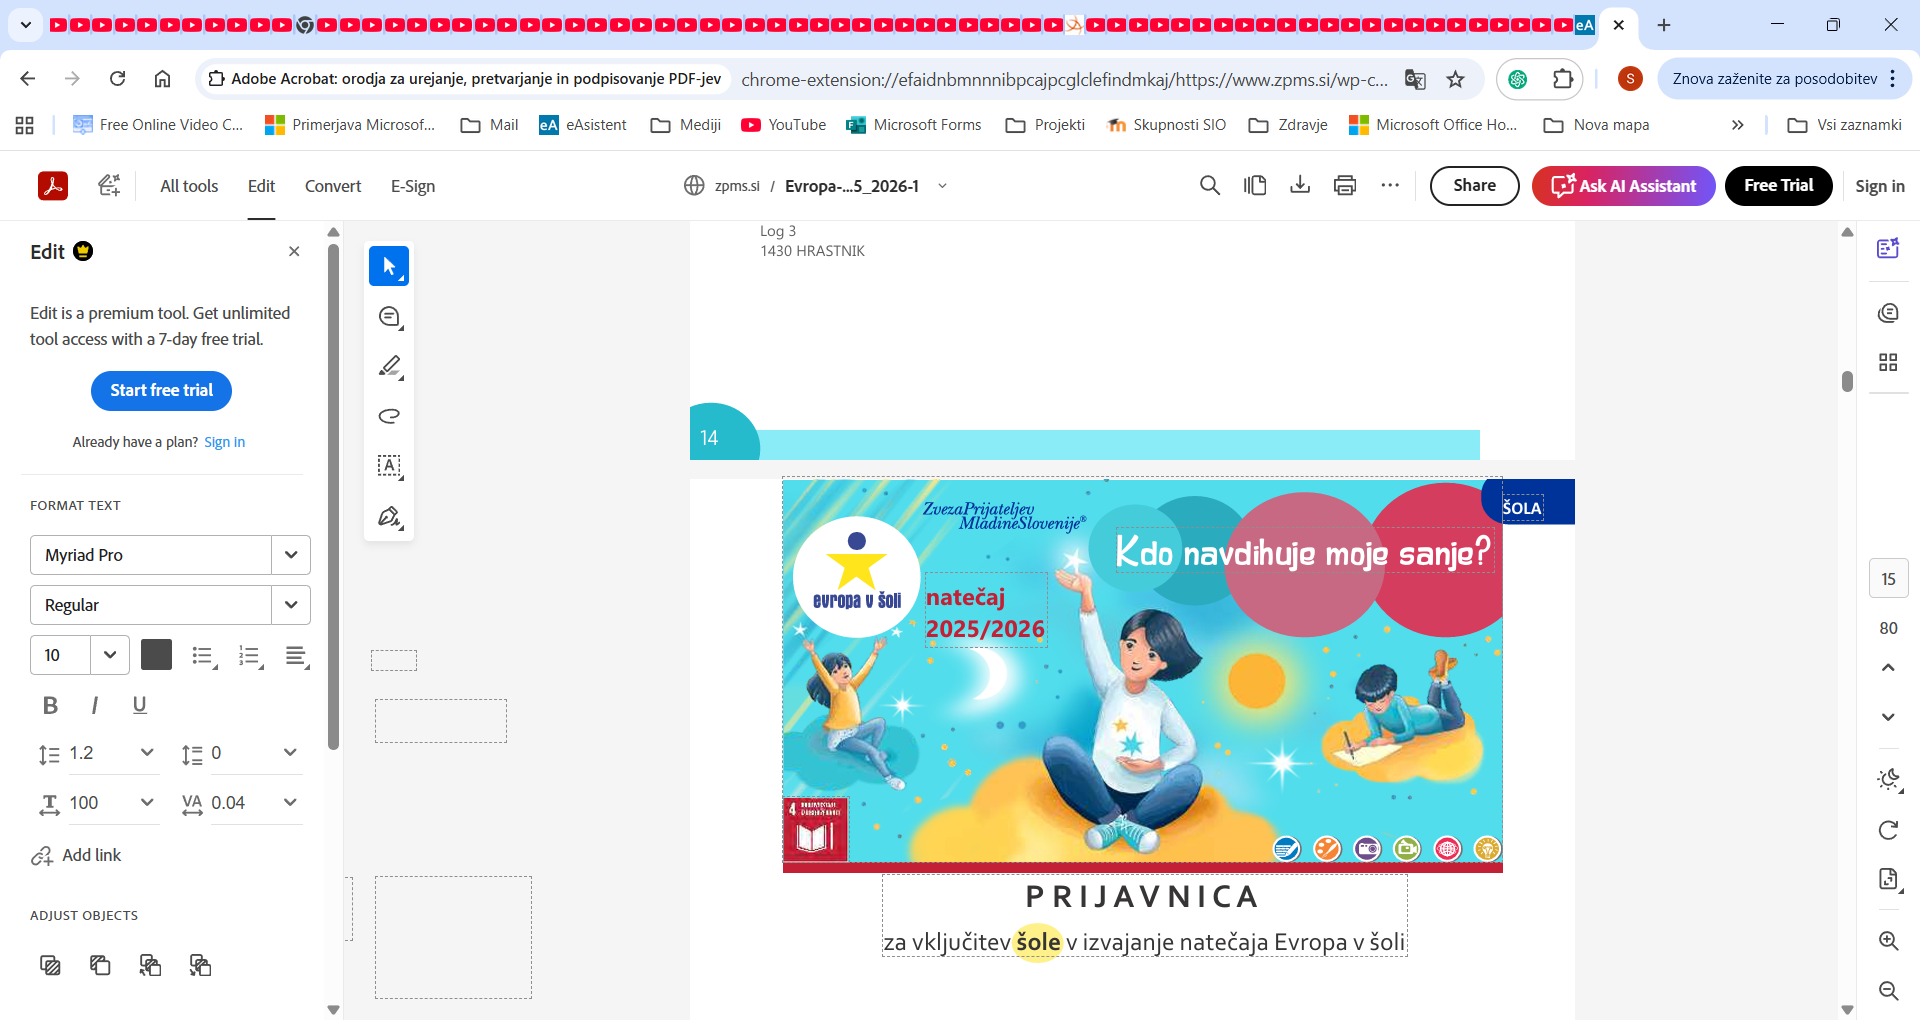The width and height of the screenshot is (1920, 1020).
Task: Select the add text box tool
Action: coord(389,466)
